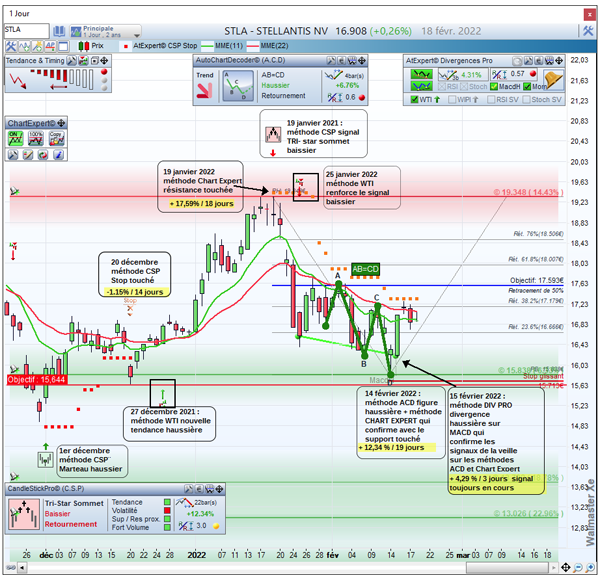Click the ChartExpert Copy icon

(x=56, y=138)
